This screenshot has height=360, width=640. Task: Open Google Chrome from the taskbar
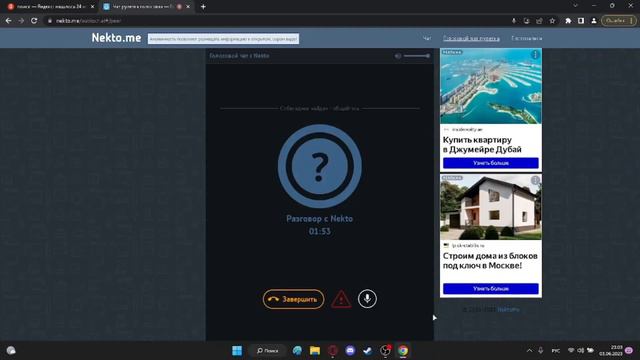(x=403, y=351)
